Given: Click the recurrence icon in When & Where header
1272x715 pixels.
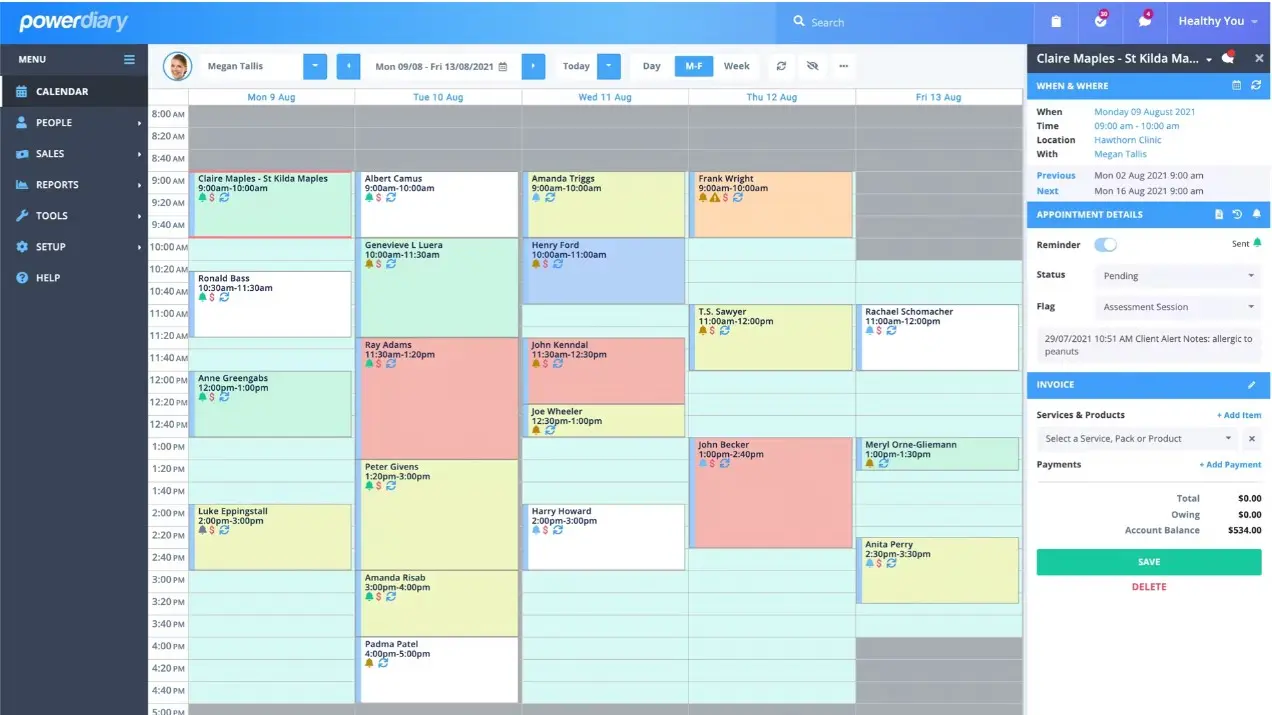Looking at the screenshot, I should pyautogui.click(x=1257, y=85).
